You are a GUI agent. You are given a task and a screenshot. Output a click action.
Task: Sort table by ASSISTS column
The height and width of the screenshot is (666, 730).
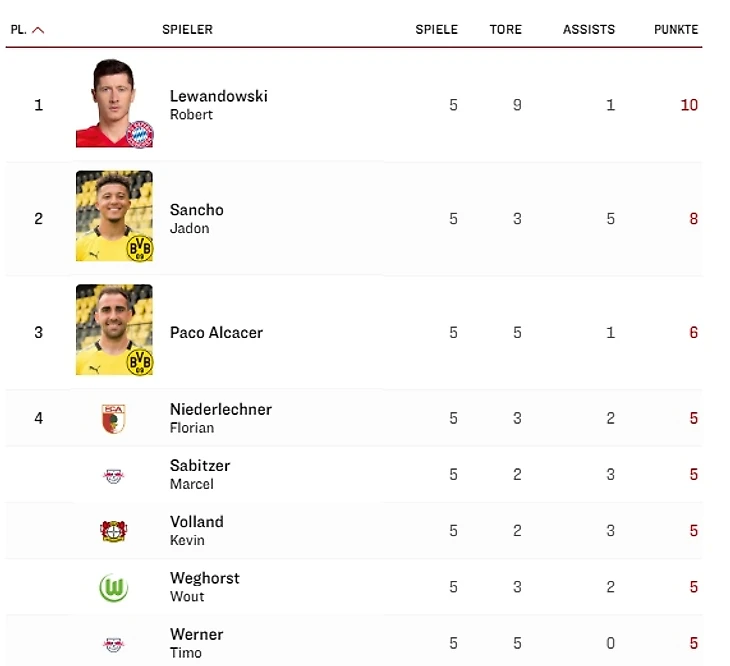coord(589,30)
